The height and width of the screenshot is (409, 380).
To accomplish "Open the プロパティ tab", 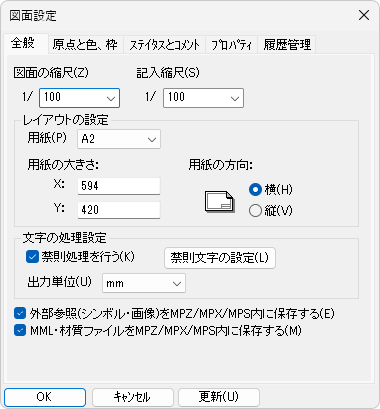I will 231,45.
